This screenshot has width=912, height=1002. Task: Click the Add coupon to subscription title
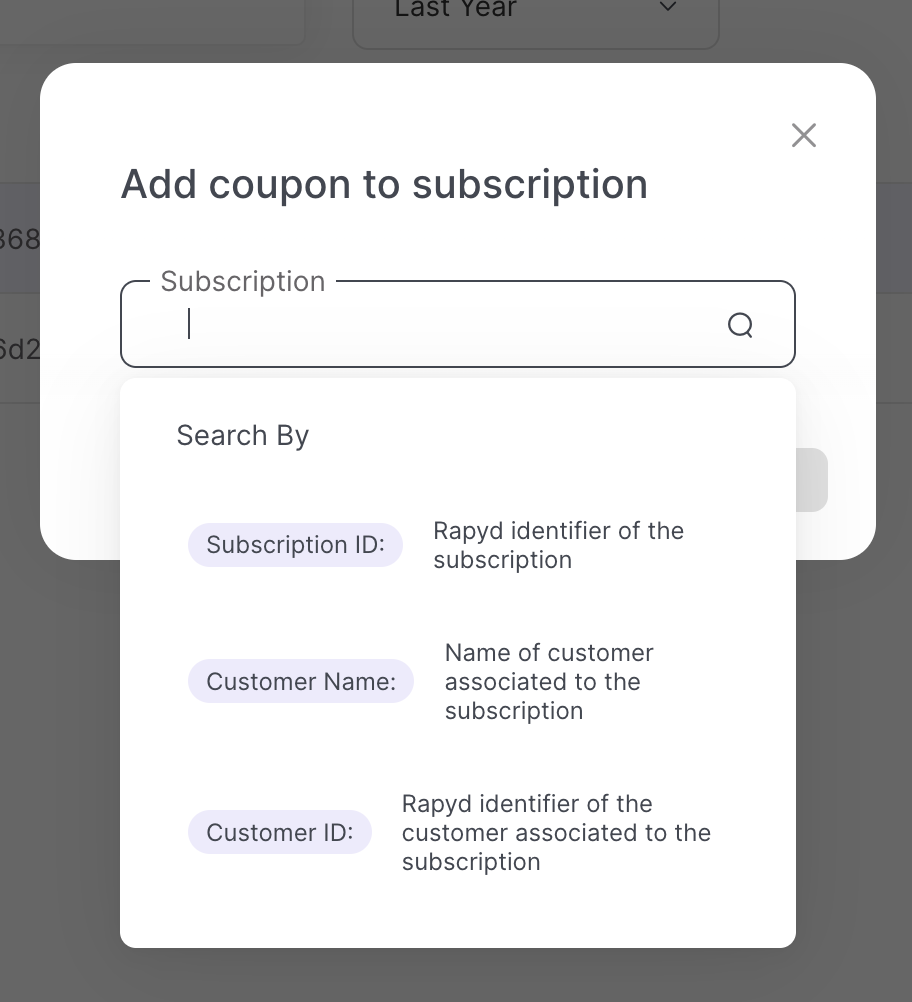(384, 184)
